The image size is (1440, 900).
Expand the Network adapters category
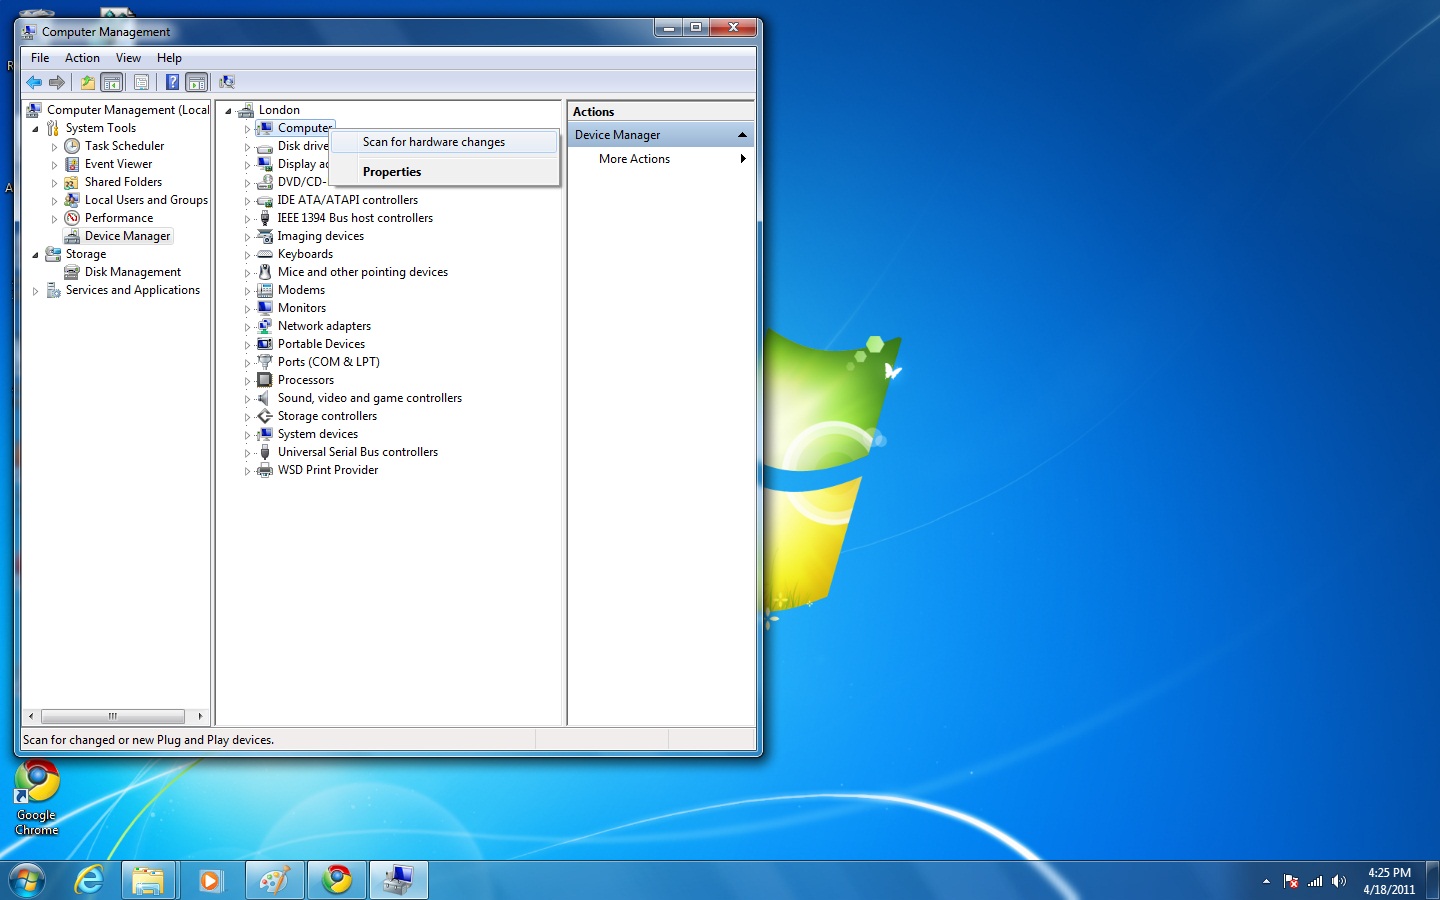click(x=247, y=327)
